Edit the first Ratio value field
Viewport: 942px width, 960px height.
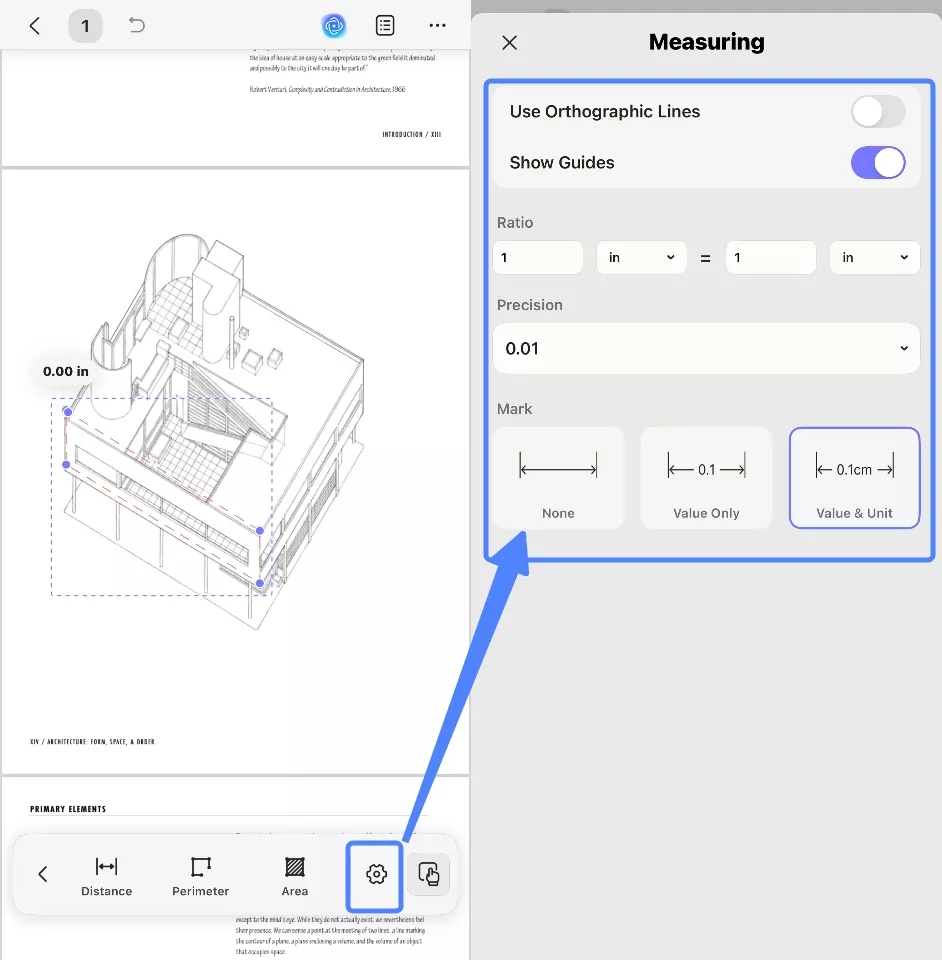[x=538, y=258]
